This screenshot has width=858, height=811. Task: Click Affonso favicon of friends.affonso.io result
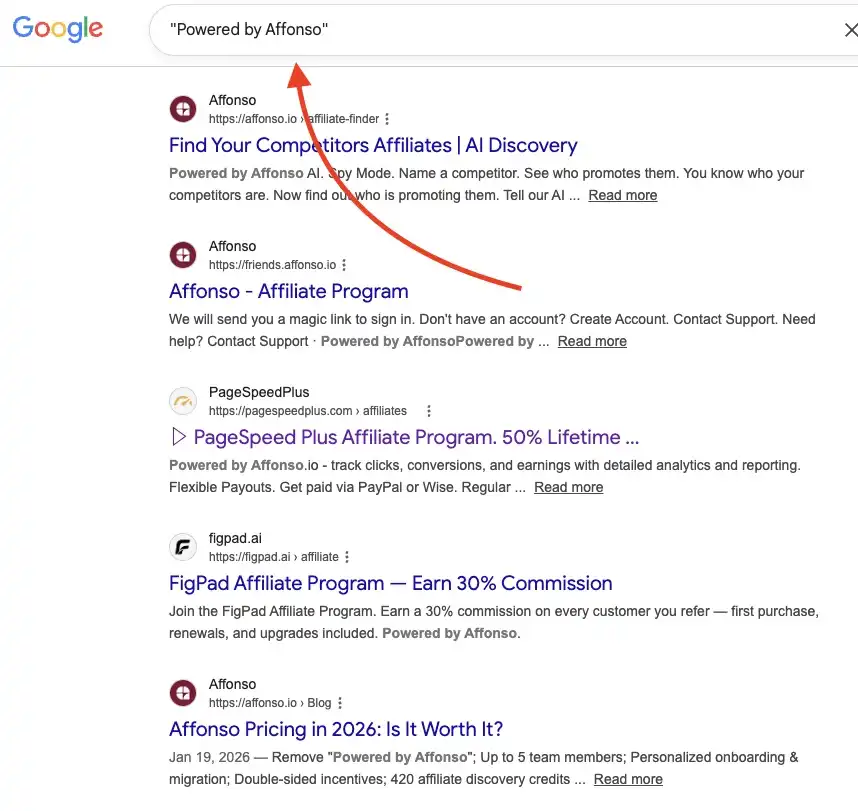click(x=183, y=255)
